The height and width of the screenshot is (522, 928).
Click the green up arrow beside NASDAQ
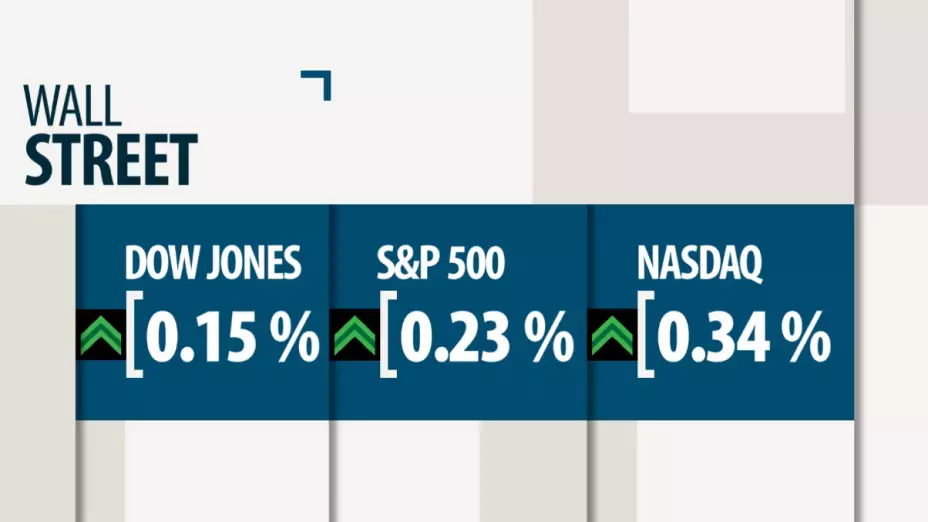click(x=613, y=334)
